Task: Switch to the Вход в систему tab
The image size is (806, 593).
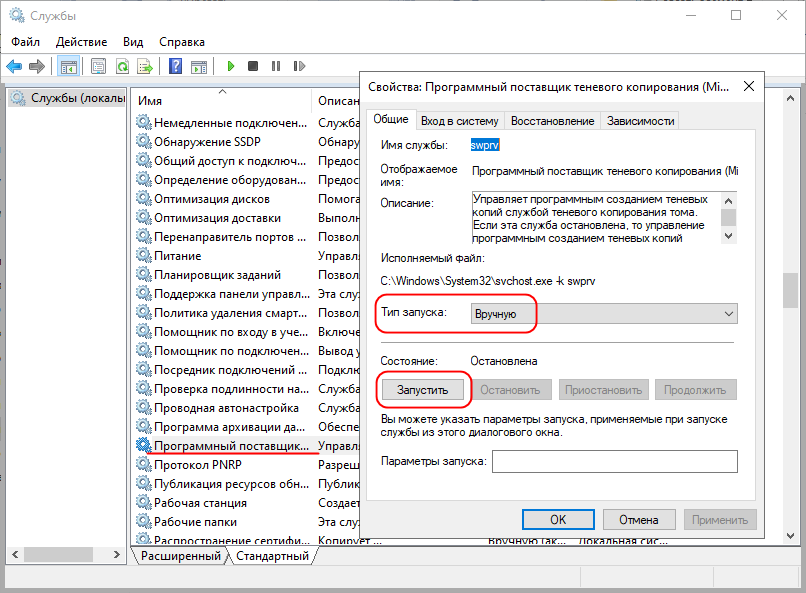Action: click(459, 121)
